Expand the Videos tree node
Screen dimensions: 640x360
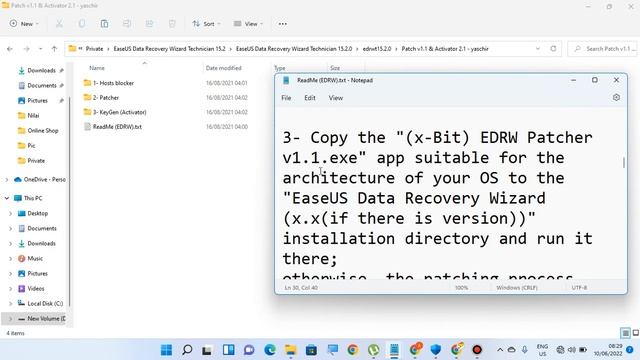[11, 289]
